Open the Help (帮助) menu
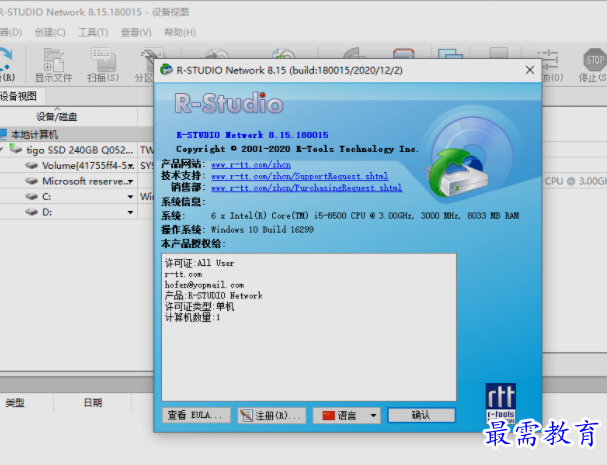The image size is (607, 465). 180,32
